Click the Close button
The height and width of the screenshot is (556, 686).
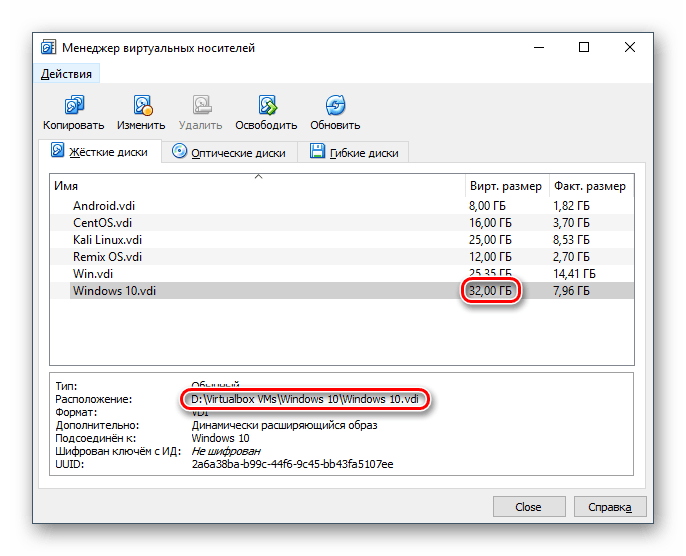[x=529, y=507]
